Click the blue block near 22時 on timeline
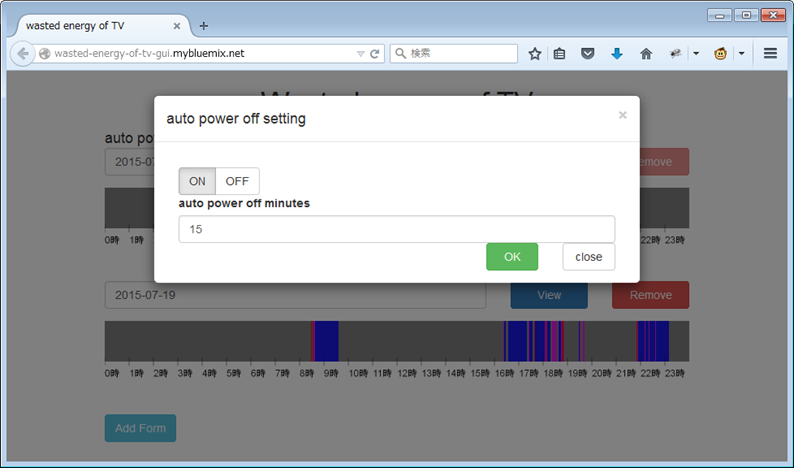 point(653,341)
